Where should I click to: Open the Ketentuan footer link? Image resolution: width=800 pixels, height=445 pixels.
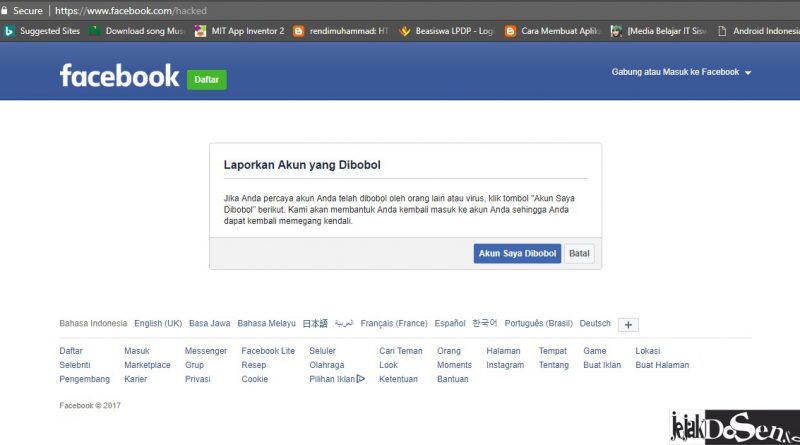(x=398, y=379)
